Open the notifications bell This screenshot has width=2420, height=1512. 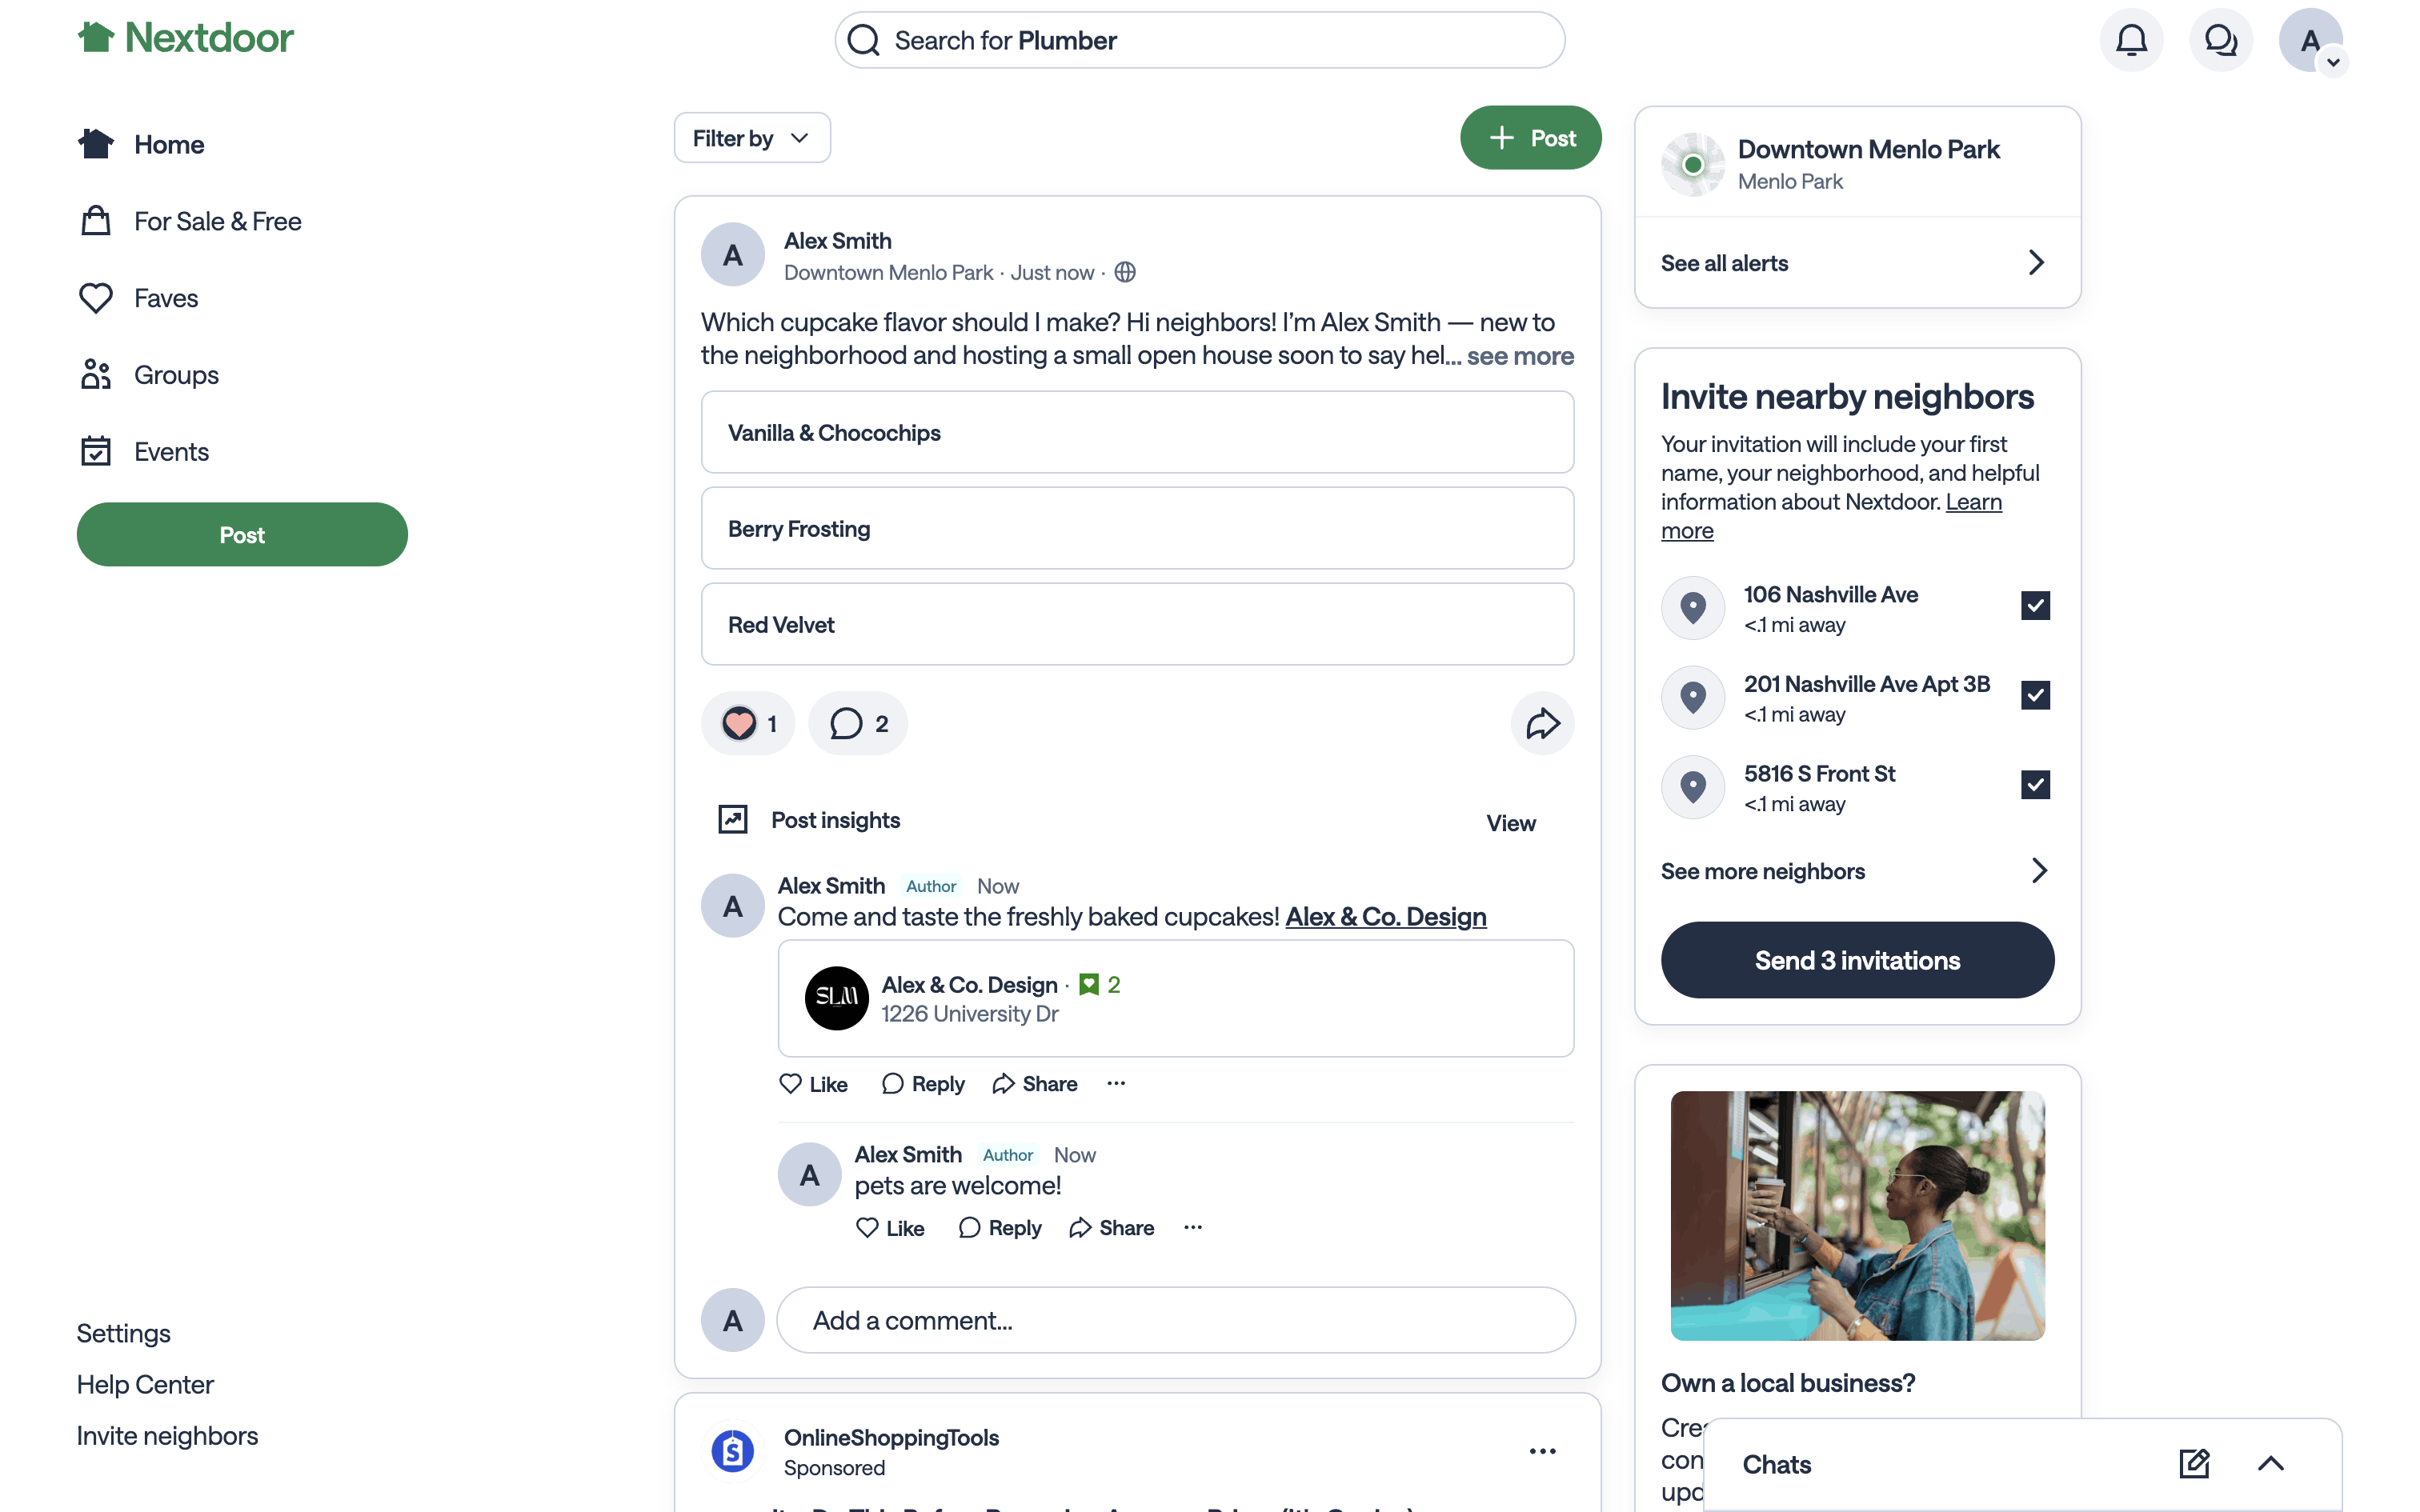[2131, 40]
